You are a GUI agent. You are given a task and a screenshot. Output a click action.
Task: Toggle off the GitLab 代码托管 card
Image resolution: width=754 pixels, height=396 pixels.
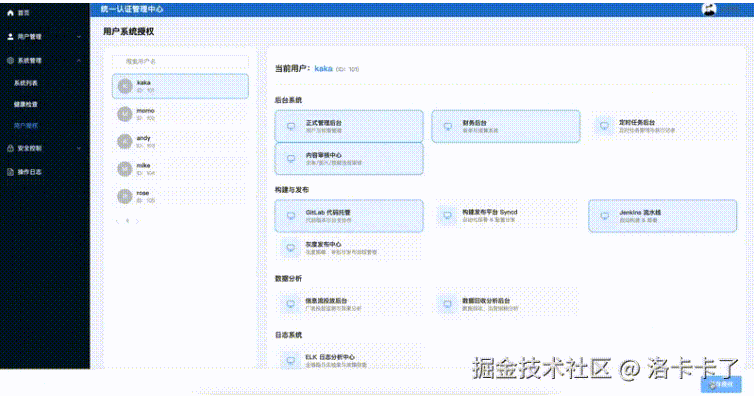[349, 216]
